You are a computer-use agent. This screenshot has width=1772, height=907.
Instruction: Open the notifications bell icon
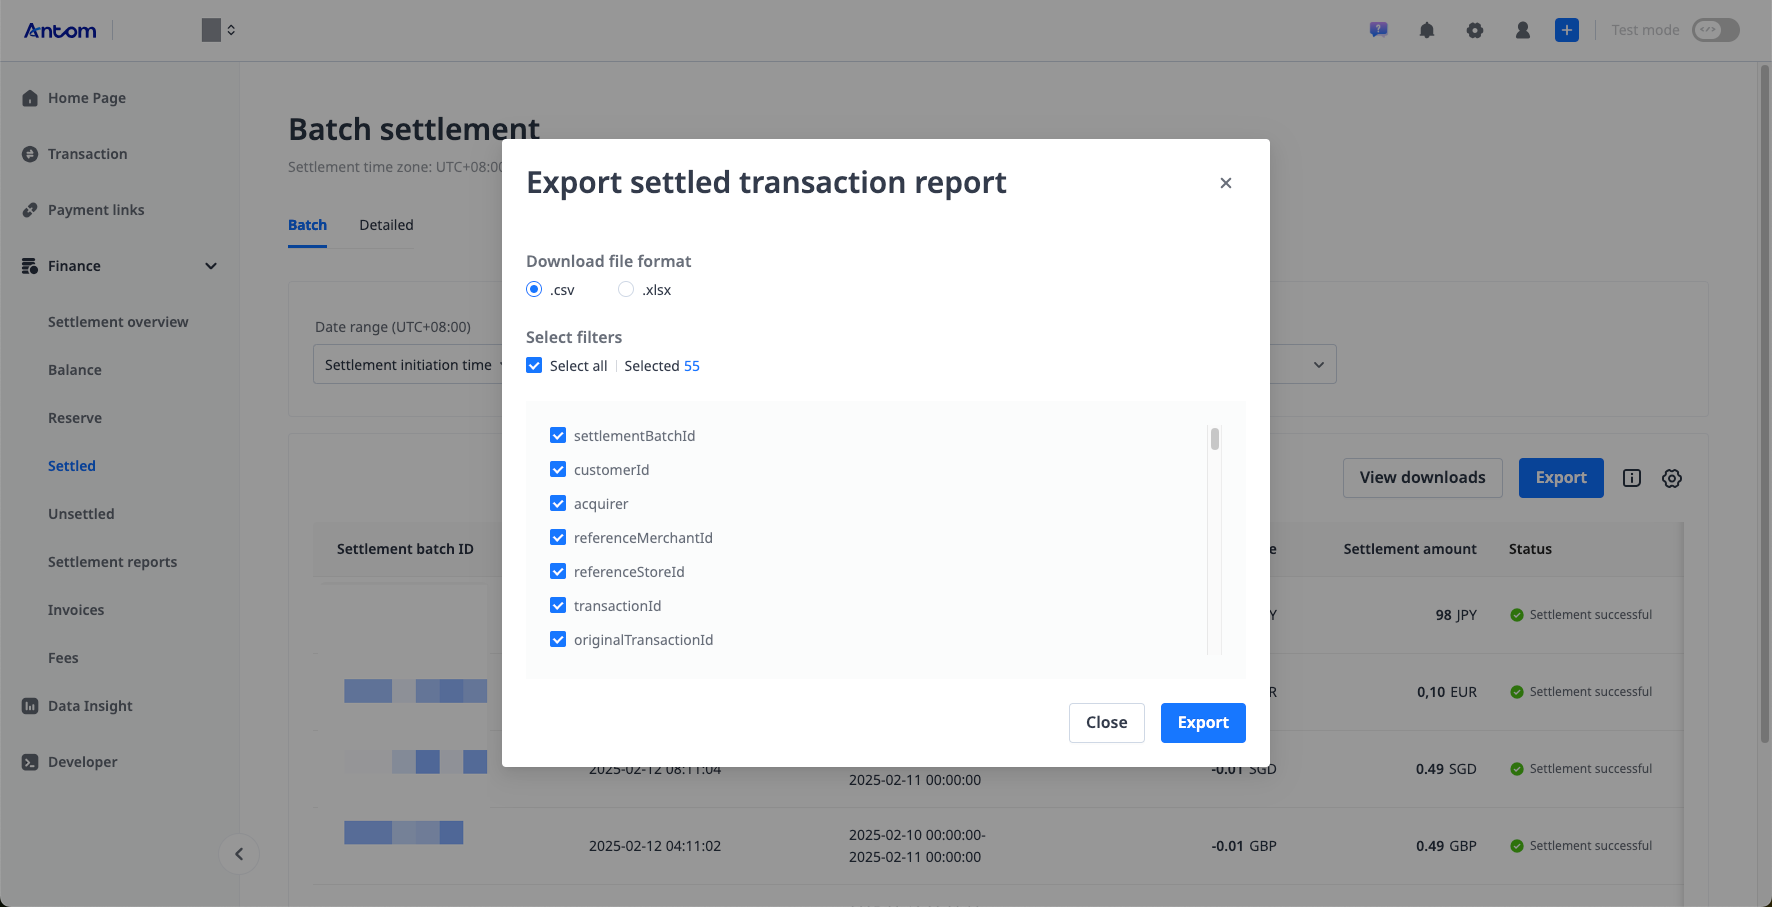(1426, 30)
